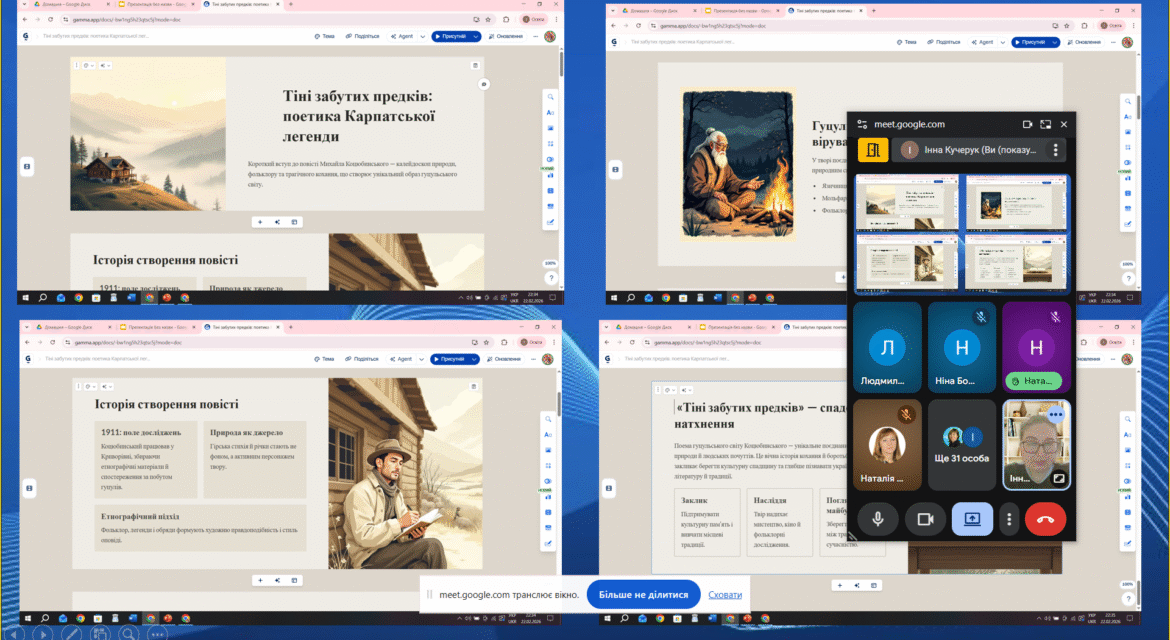
Task: Click the yellow return-to-call door icon
Action: [872, 150]
